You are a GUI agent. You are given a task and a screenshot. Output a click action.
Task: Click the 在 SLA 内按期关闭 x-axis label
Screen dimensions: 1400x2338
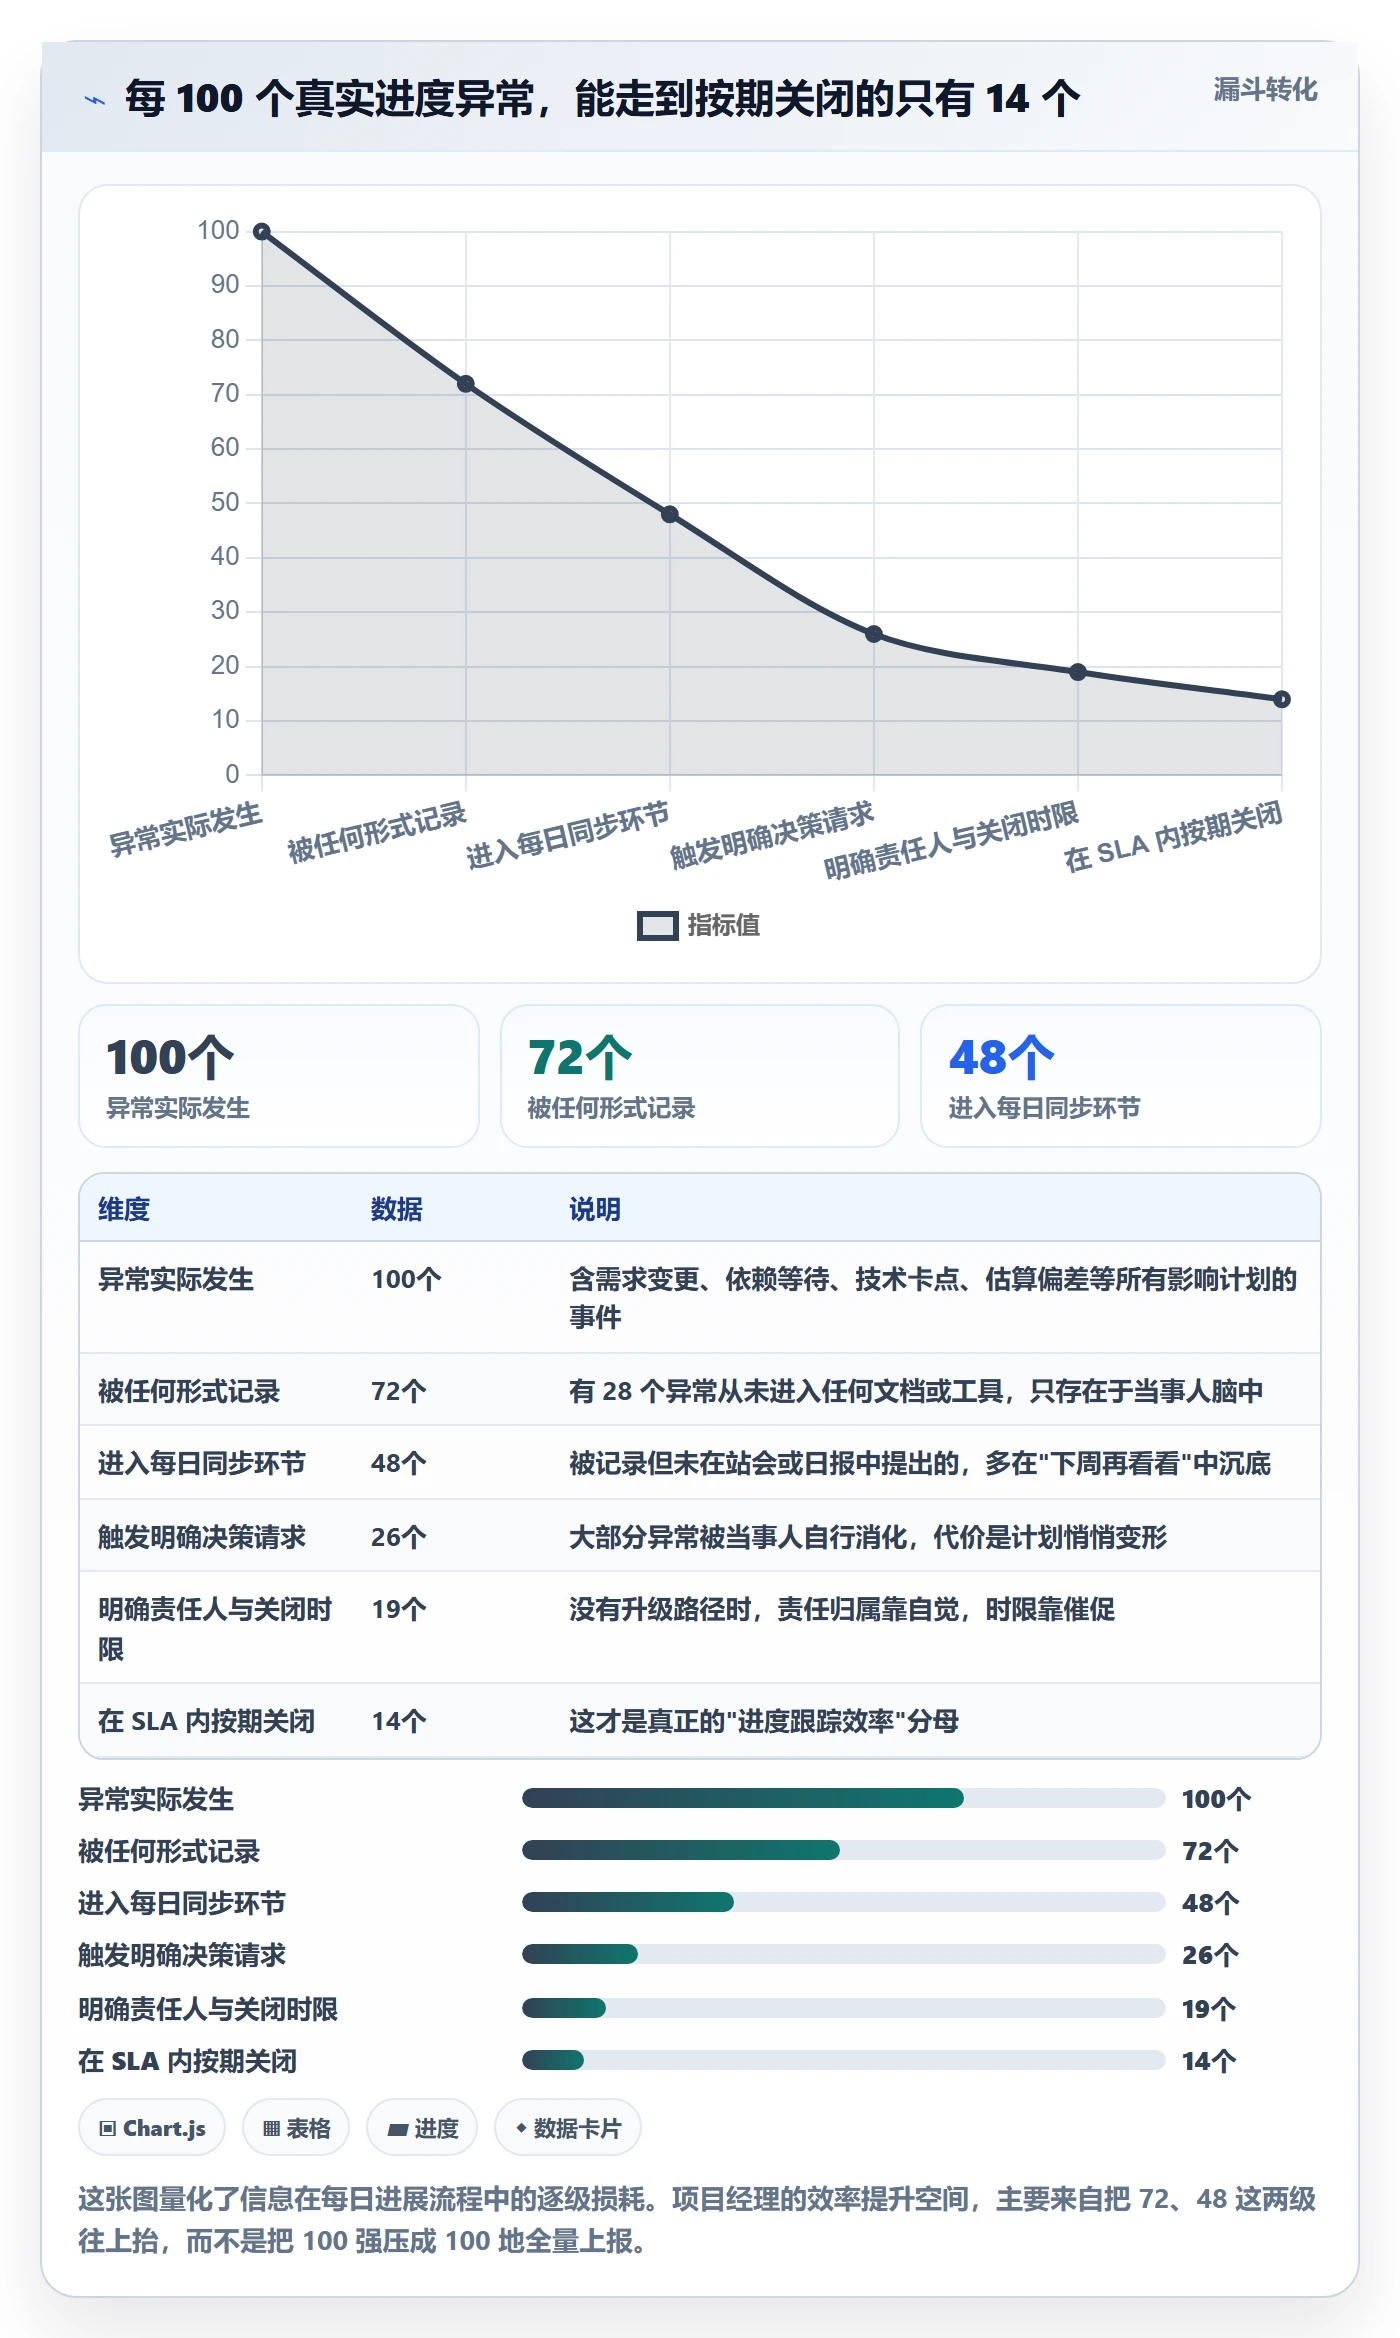coord(1173,836)
